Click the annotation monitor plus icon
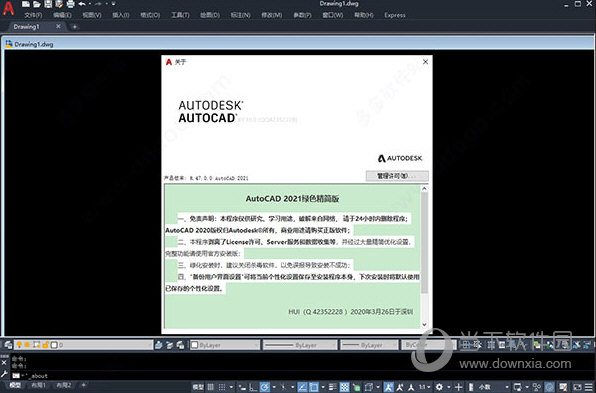Viewport: 596px width, 393px height. coord(459,387)
